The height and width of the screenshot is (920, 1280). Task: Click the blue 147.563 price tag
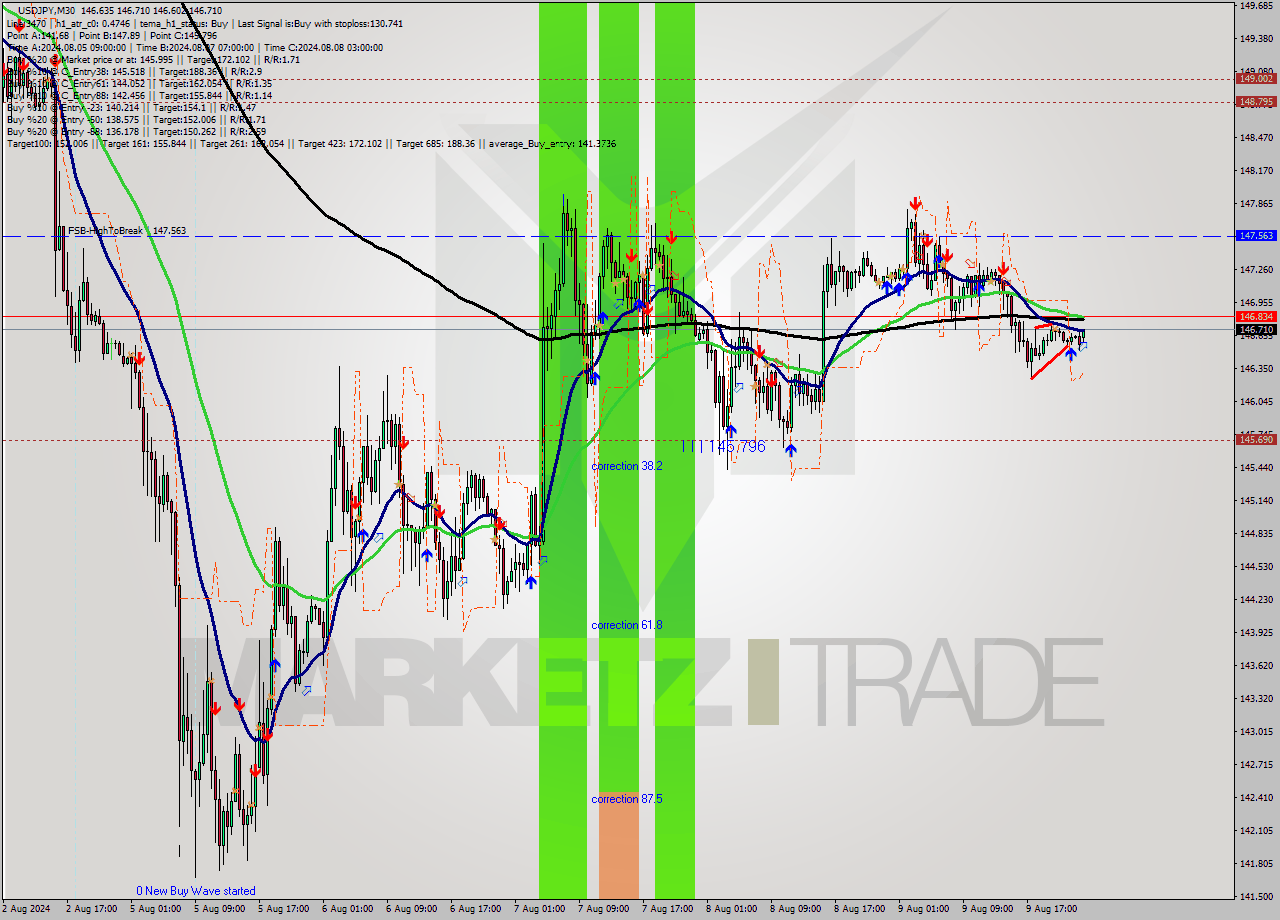tap(1256, 236)
